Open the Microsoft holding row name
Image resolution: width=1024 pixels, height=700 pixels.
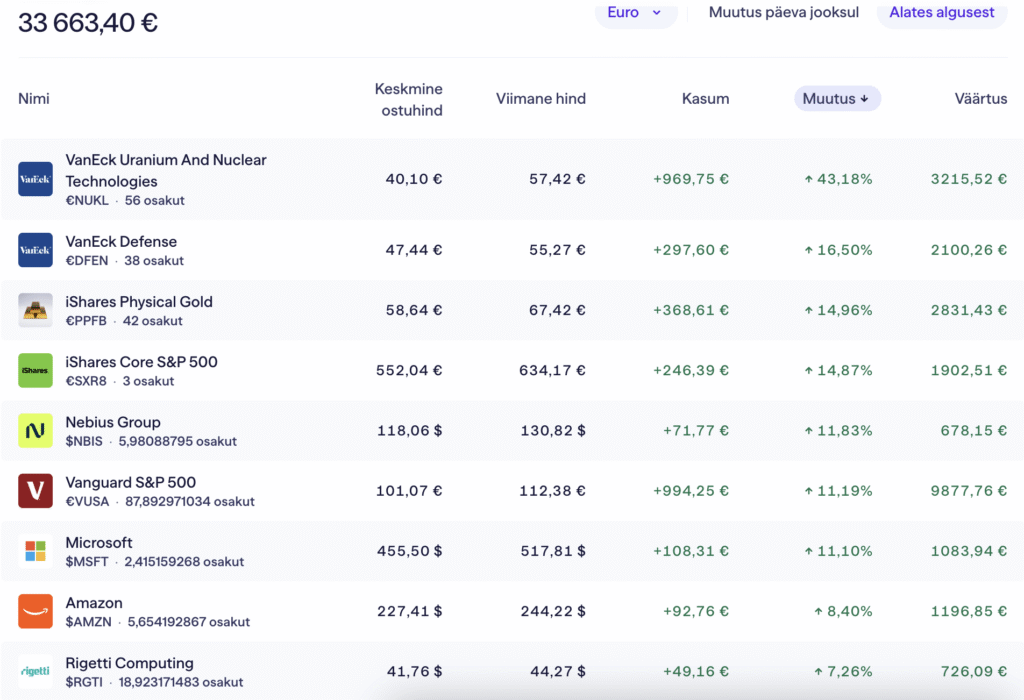coord(99,543)
